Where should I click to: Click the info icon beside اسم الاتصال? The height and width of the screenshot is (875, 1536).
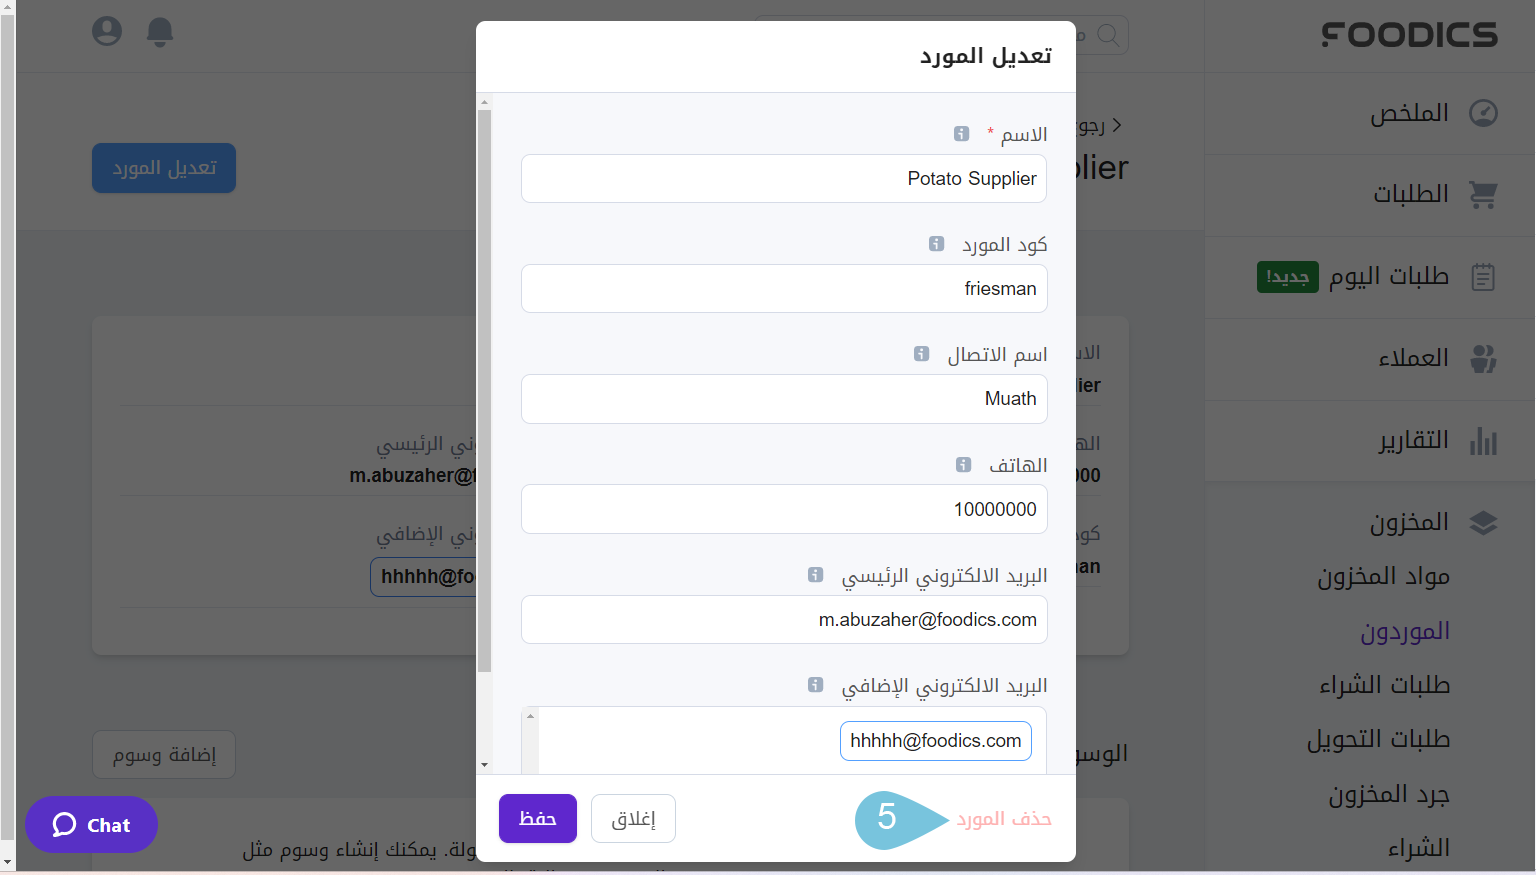click(x=922, y=354)
